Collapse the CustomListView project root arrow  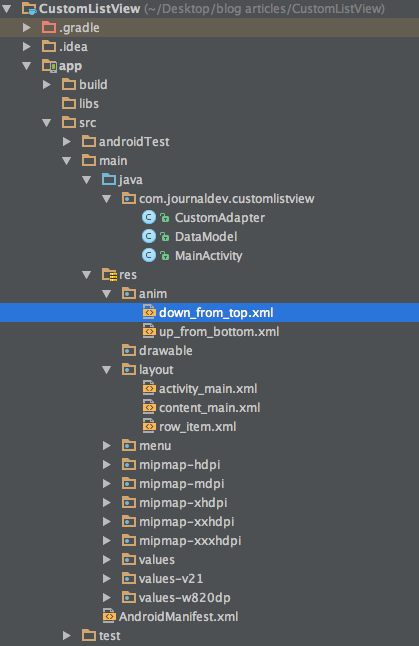pos(7,9)
